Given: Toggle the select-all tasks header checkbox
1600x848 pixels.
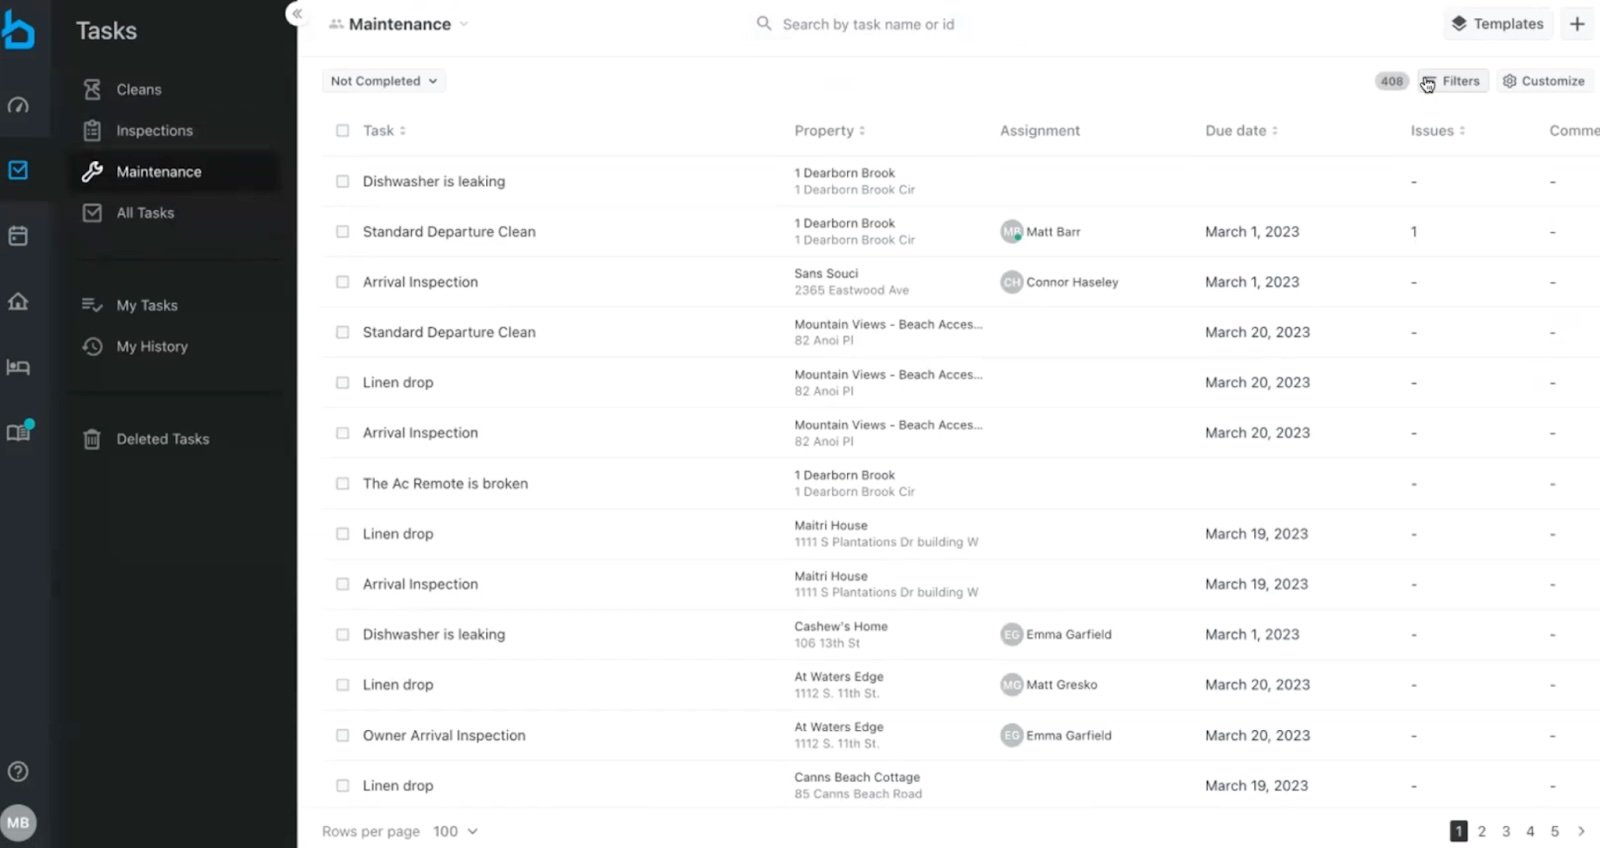Looking at the screenshot, I should [343, 131].
